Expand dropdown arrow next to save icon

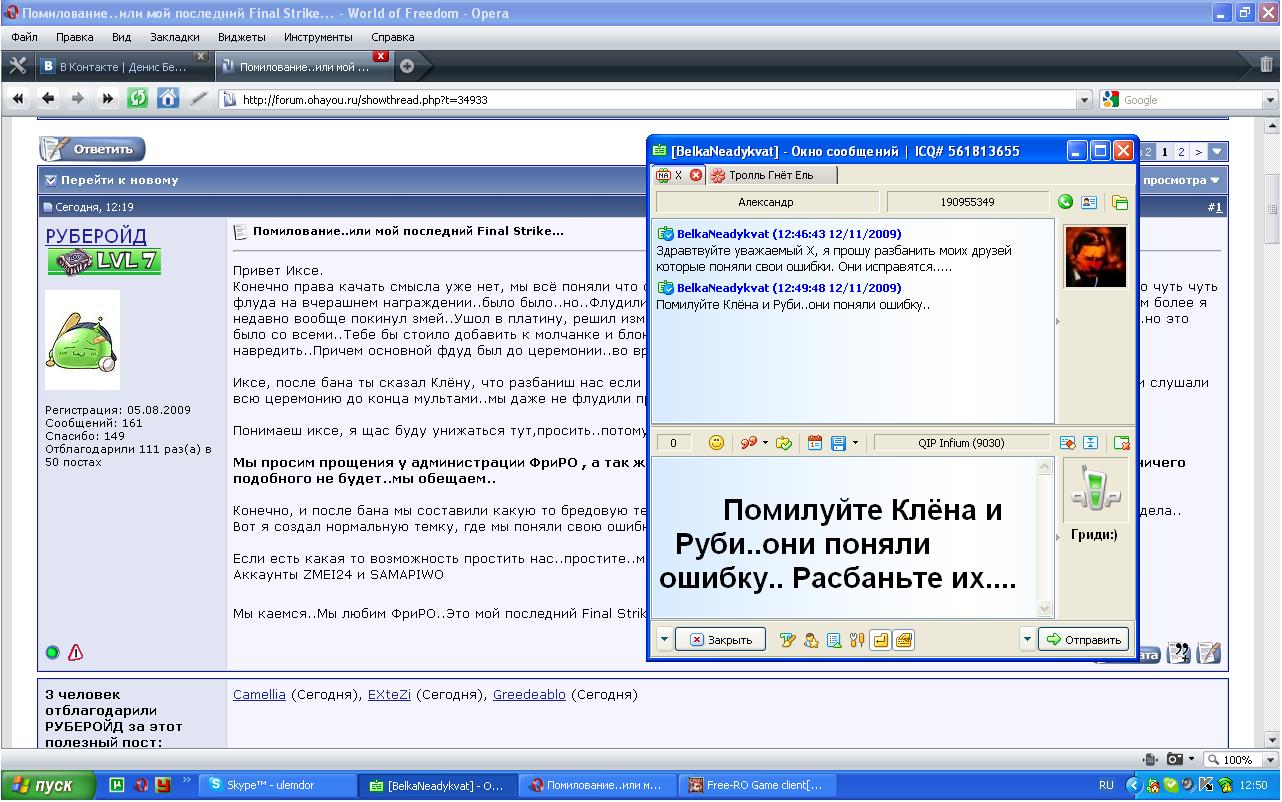[855, 443]
